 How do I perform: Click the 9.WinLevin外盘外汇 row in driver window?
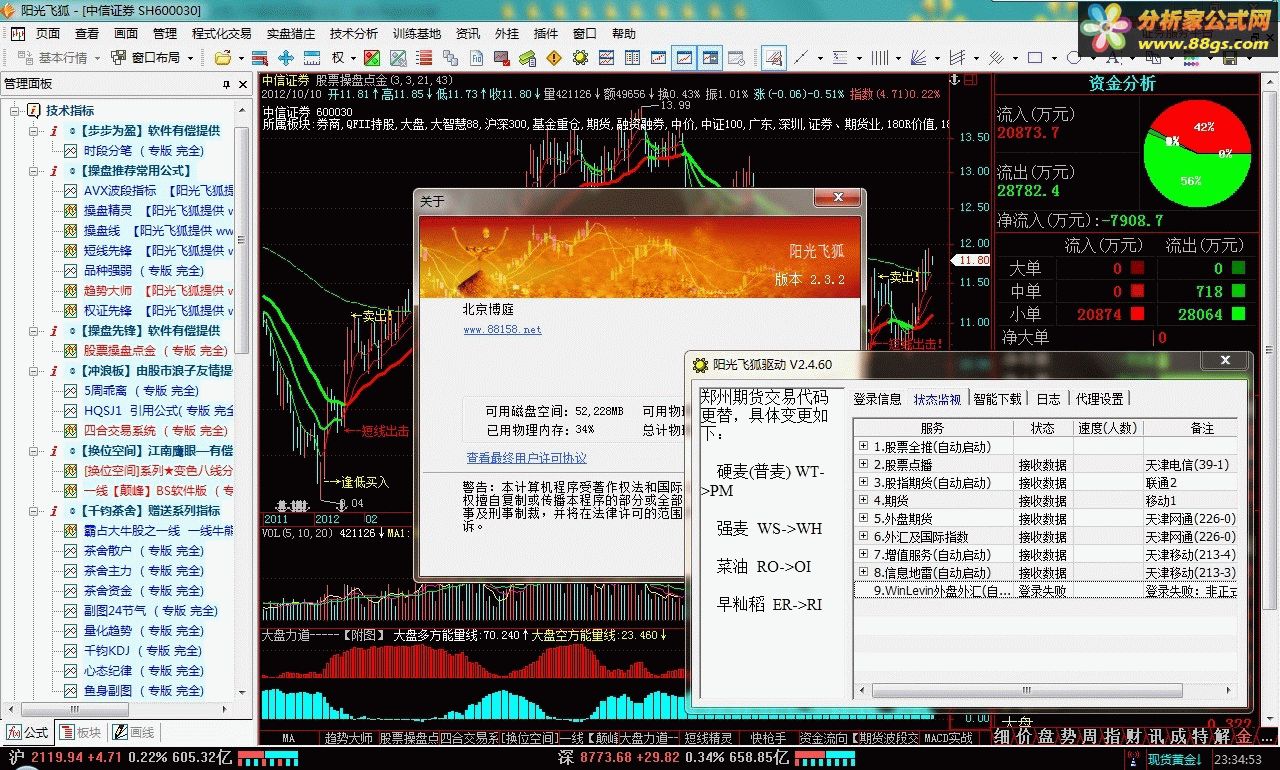click(1045, 591)
